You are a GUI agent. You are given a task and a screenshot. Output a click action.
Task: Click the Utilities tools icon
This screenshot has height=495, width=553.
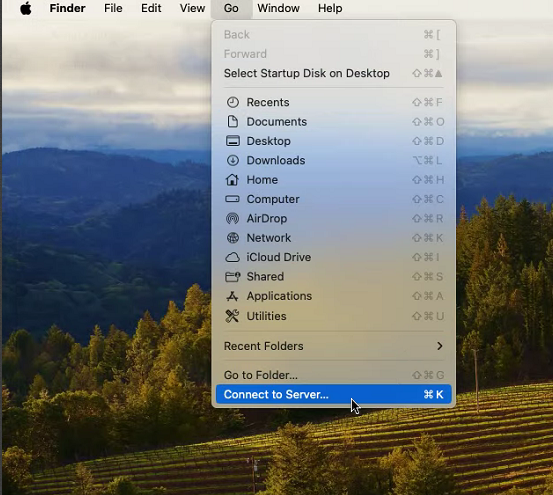pos(232,316)
